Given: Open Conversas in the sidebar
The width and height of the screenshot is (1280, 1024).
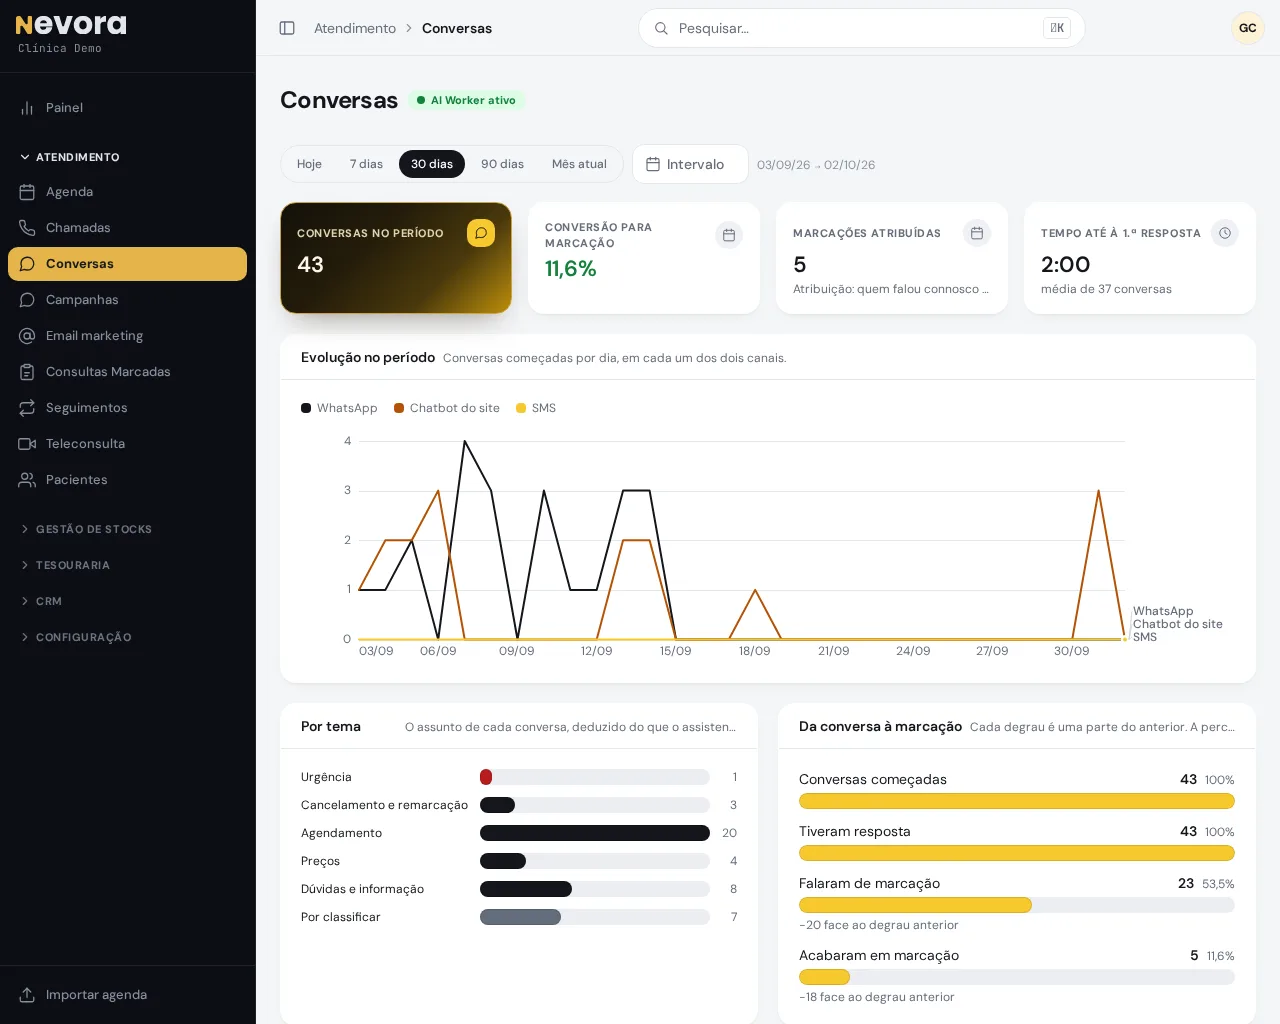Looking at the screenshot, I should coord(128,264).
